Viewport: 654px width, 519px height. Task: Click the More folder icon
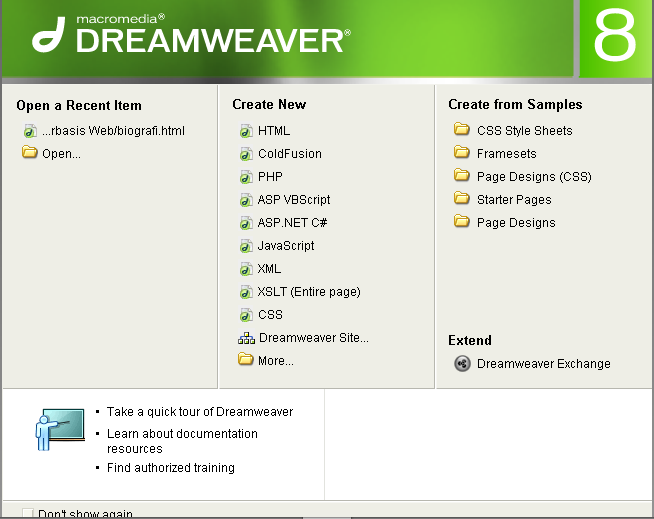(x=246, y=359)
